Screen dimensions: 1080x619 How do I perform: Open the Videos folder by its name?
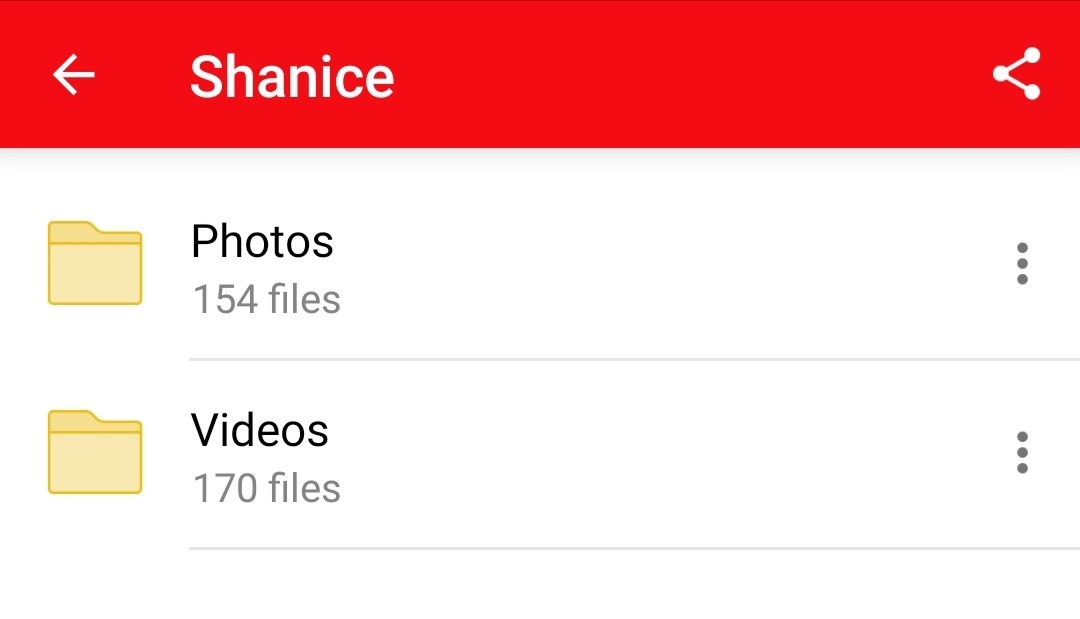[260, 430]
